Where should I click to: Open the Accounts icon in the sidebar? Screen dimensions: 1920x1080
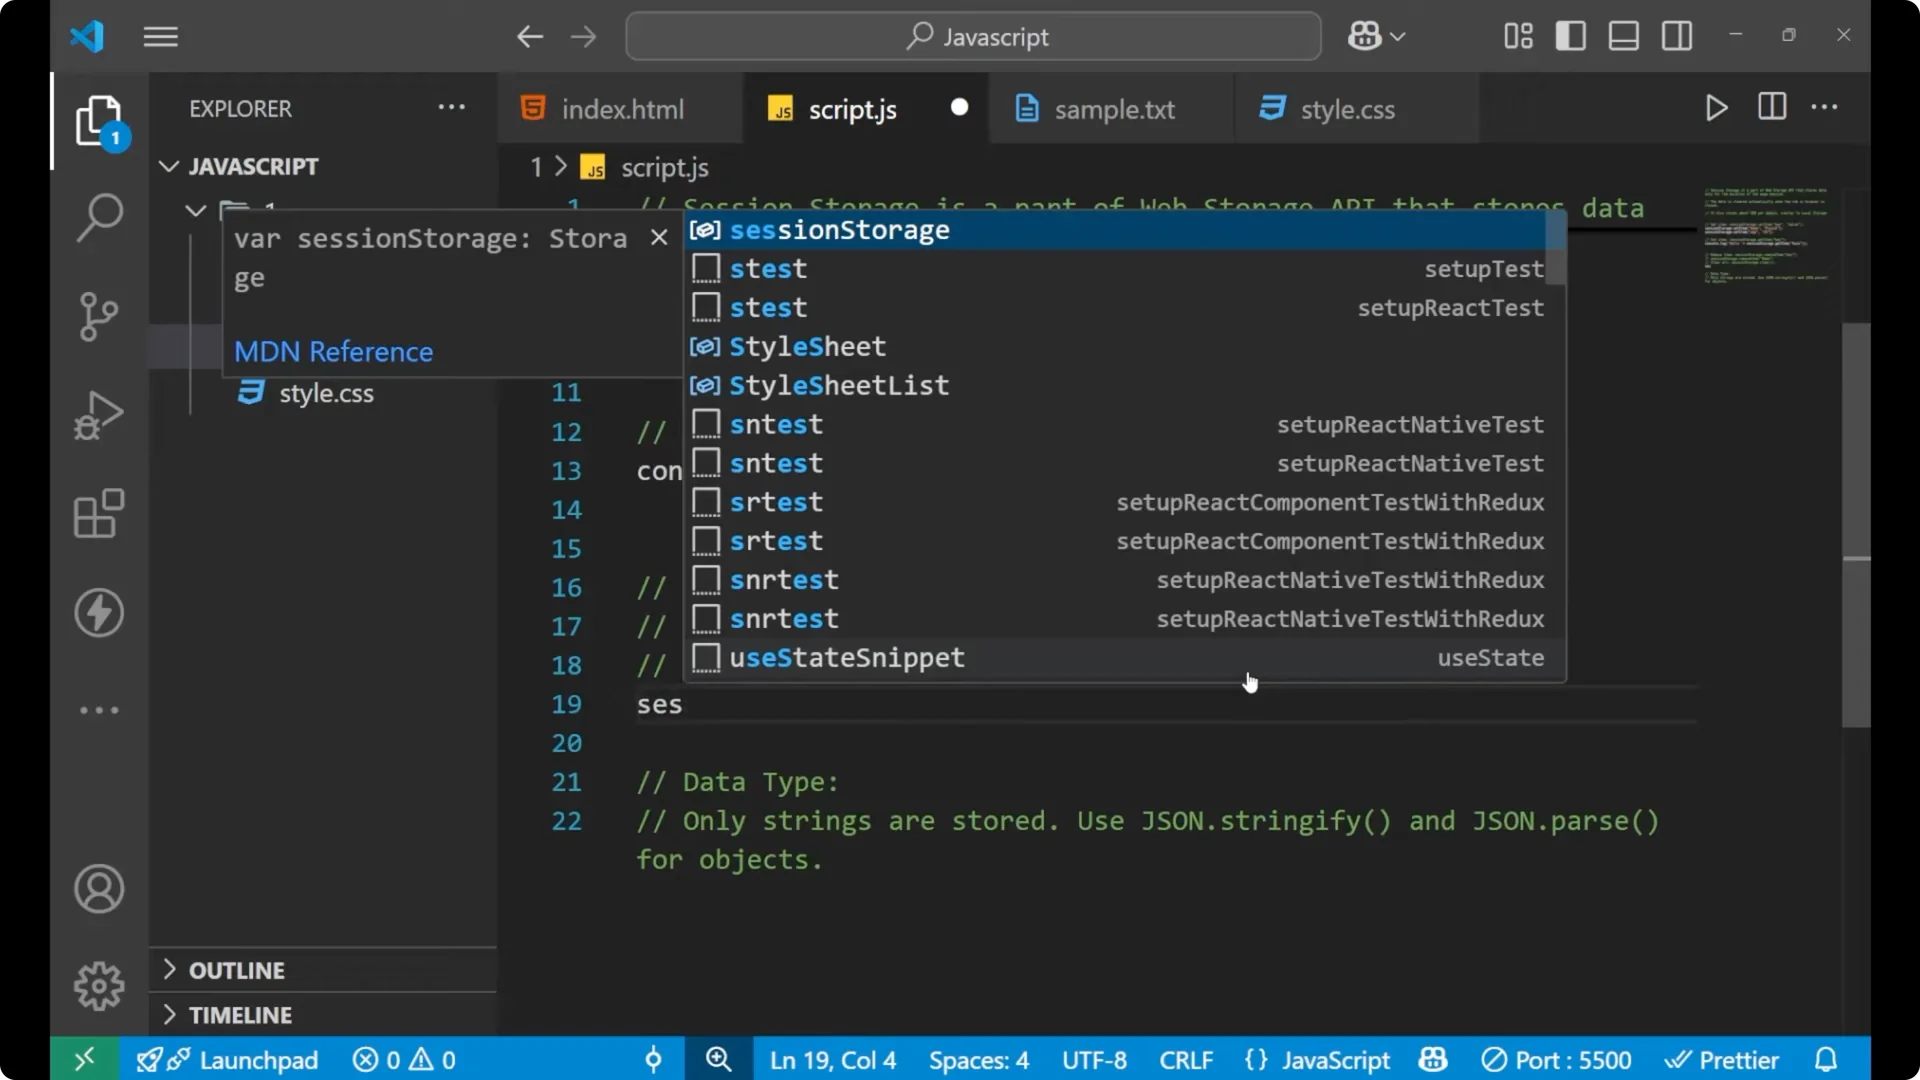[x=98, y=889]
